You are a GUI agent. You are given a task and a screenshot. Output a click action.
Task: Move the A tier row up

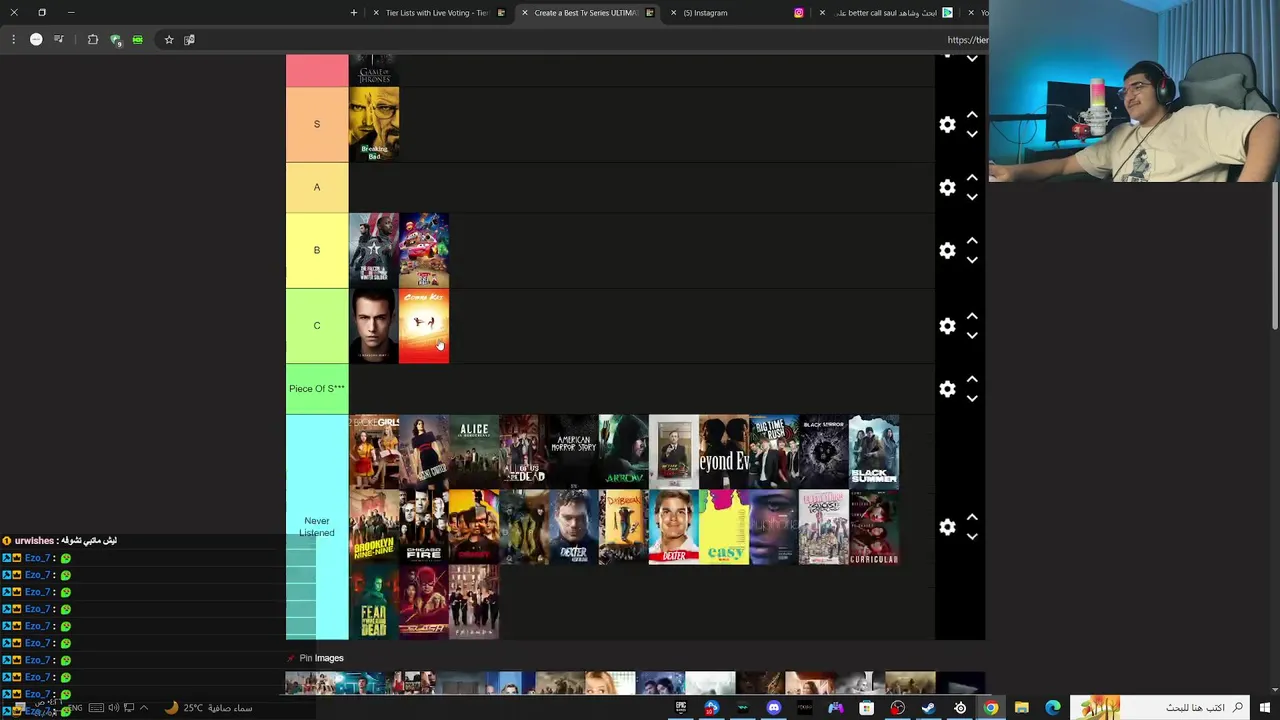[972, 178]
